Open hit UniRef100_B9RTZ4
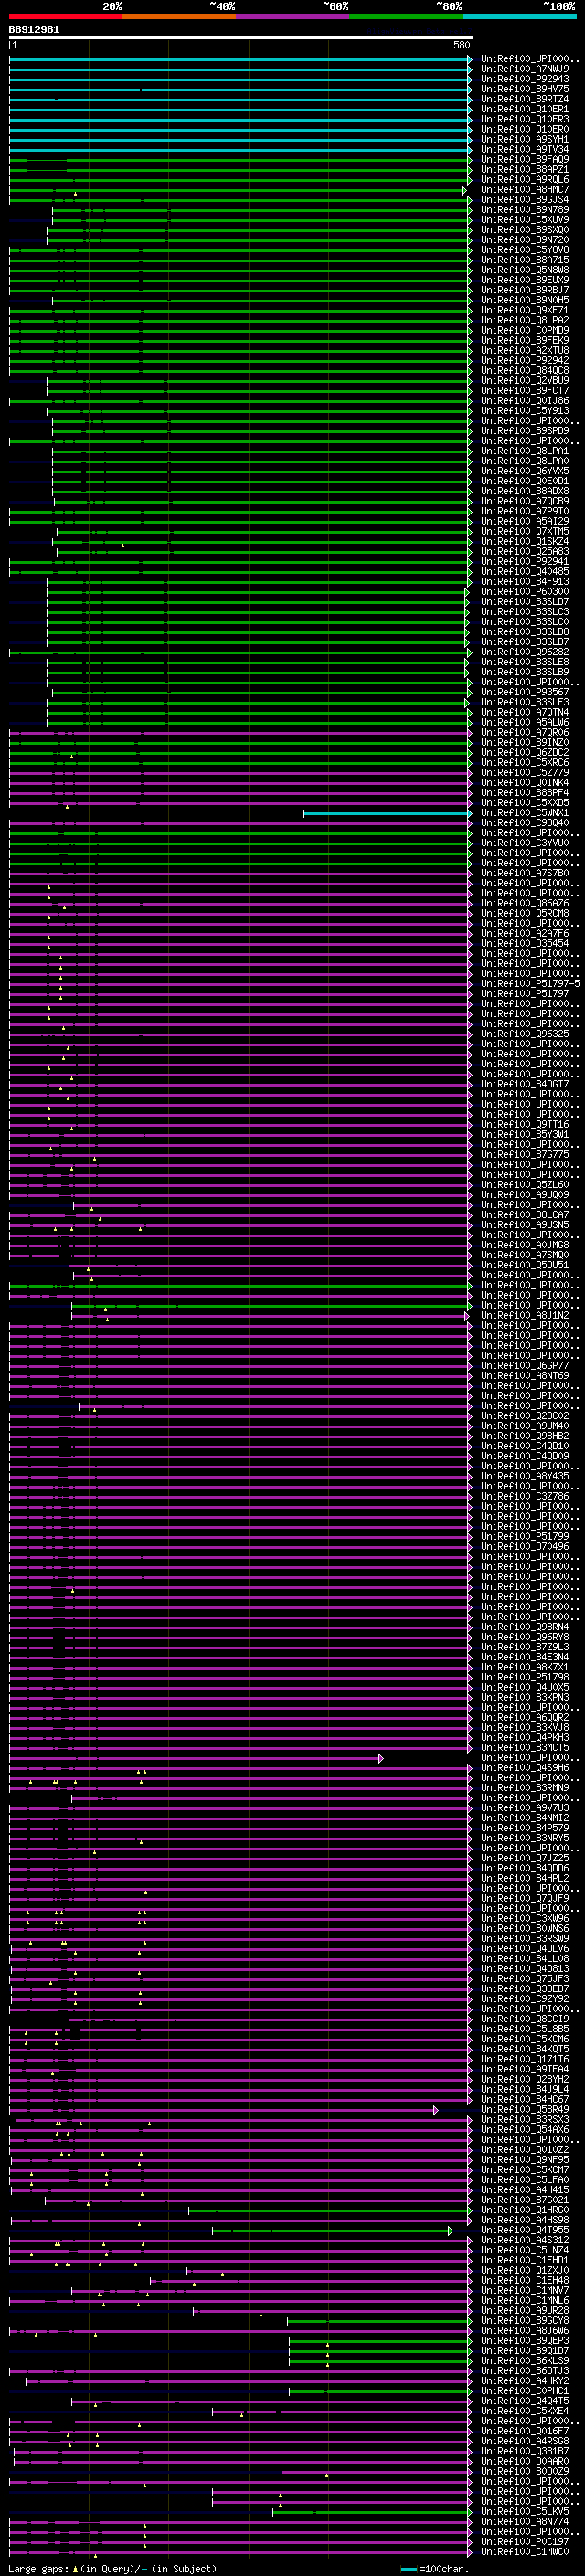Image resolution: width=585 pixels, height=2576 pixels. 525,99
